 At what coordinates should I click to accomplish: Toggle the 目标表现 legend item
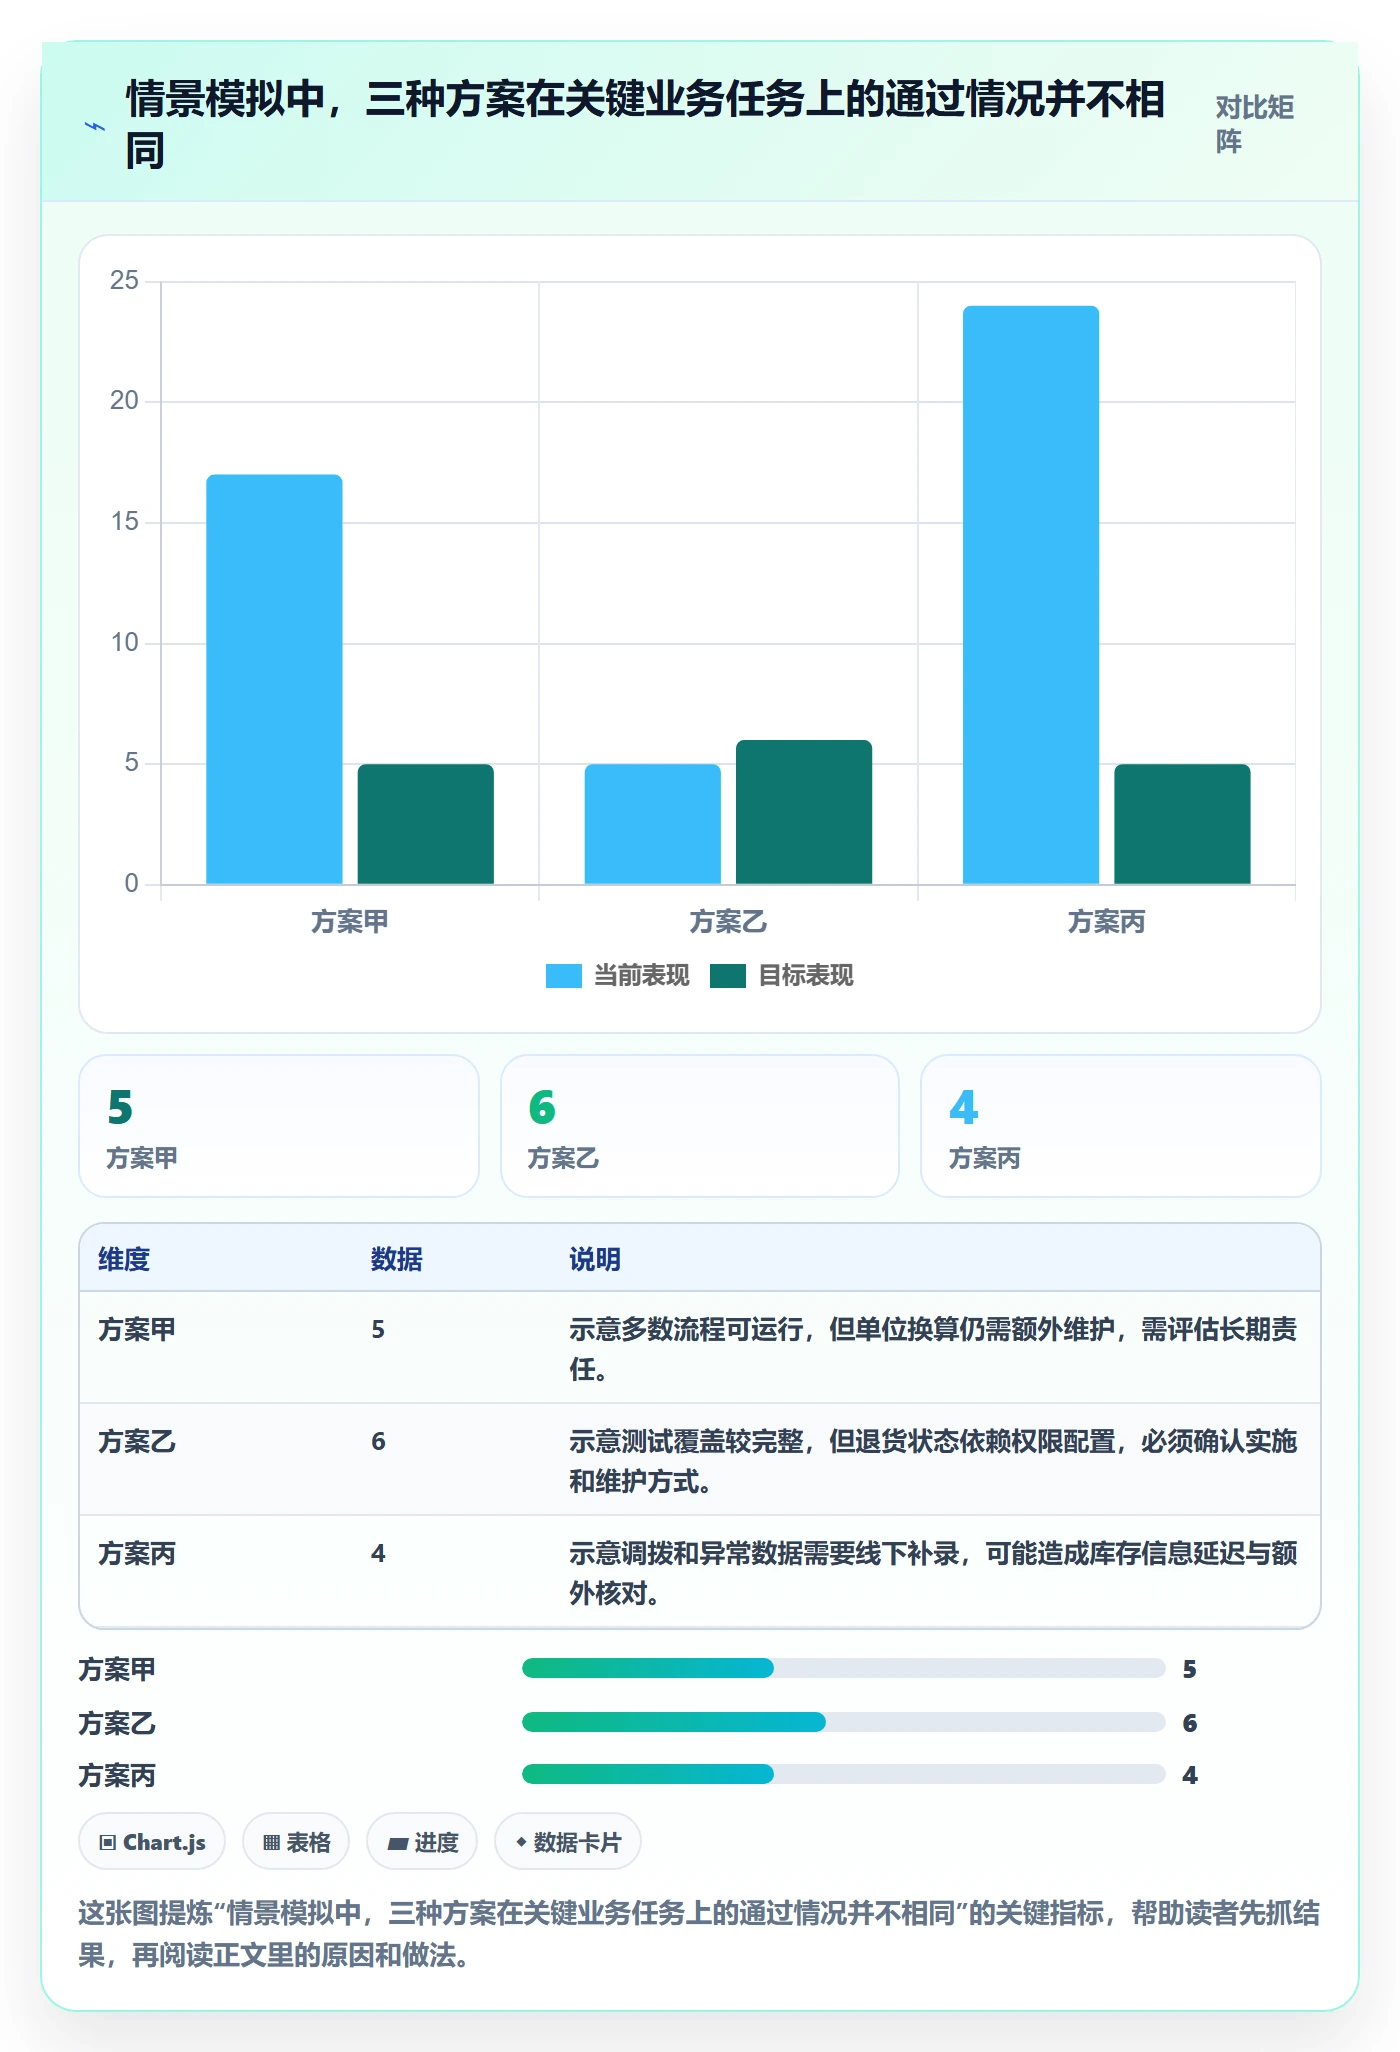pos(781,975)
